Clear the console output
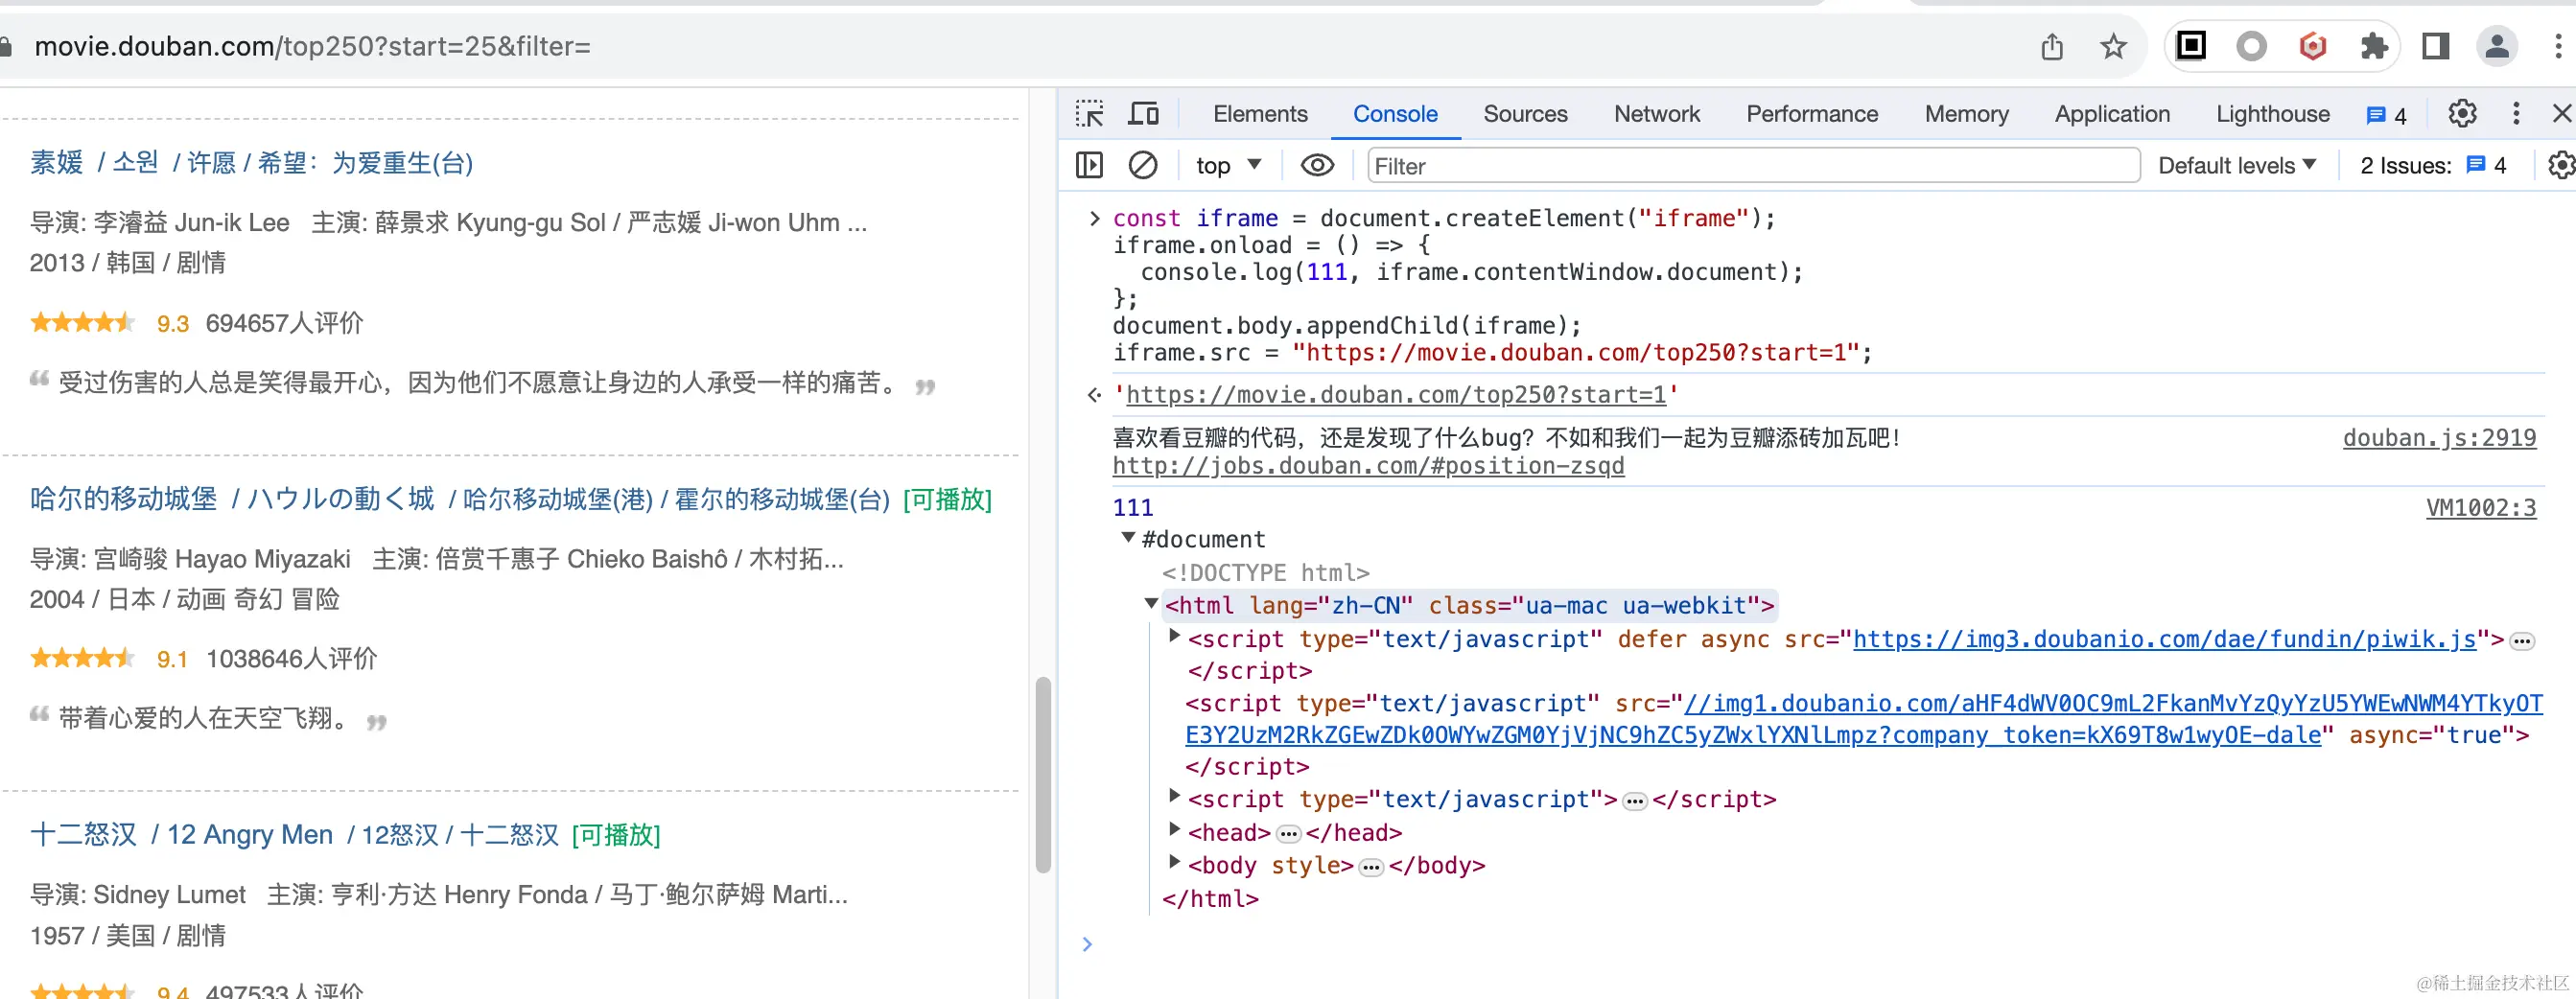2576x999 pixels. point(1142,165)
